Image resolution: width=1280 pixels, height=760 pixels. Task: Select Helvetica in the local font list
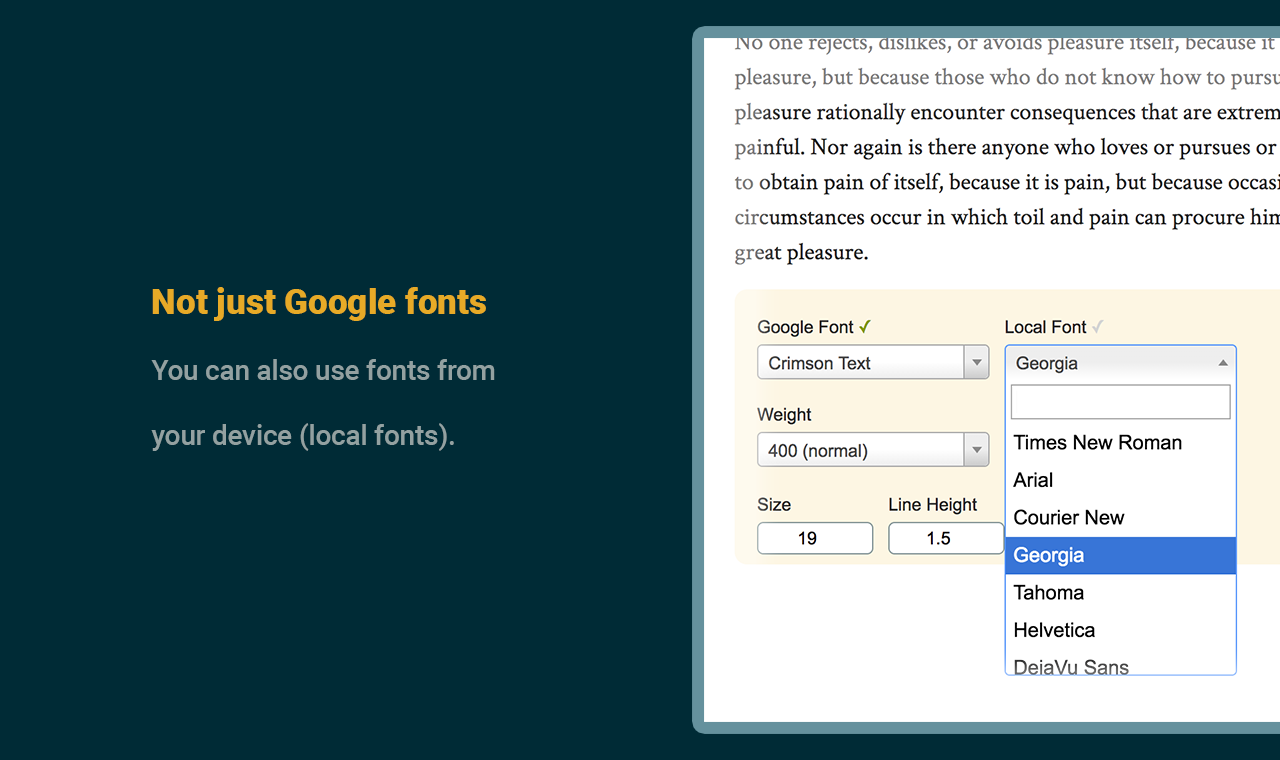[x=1121, y=630]
